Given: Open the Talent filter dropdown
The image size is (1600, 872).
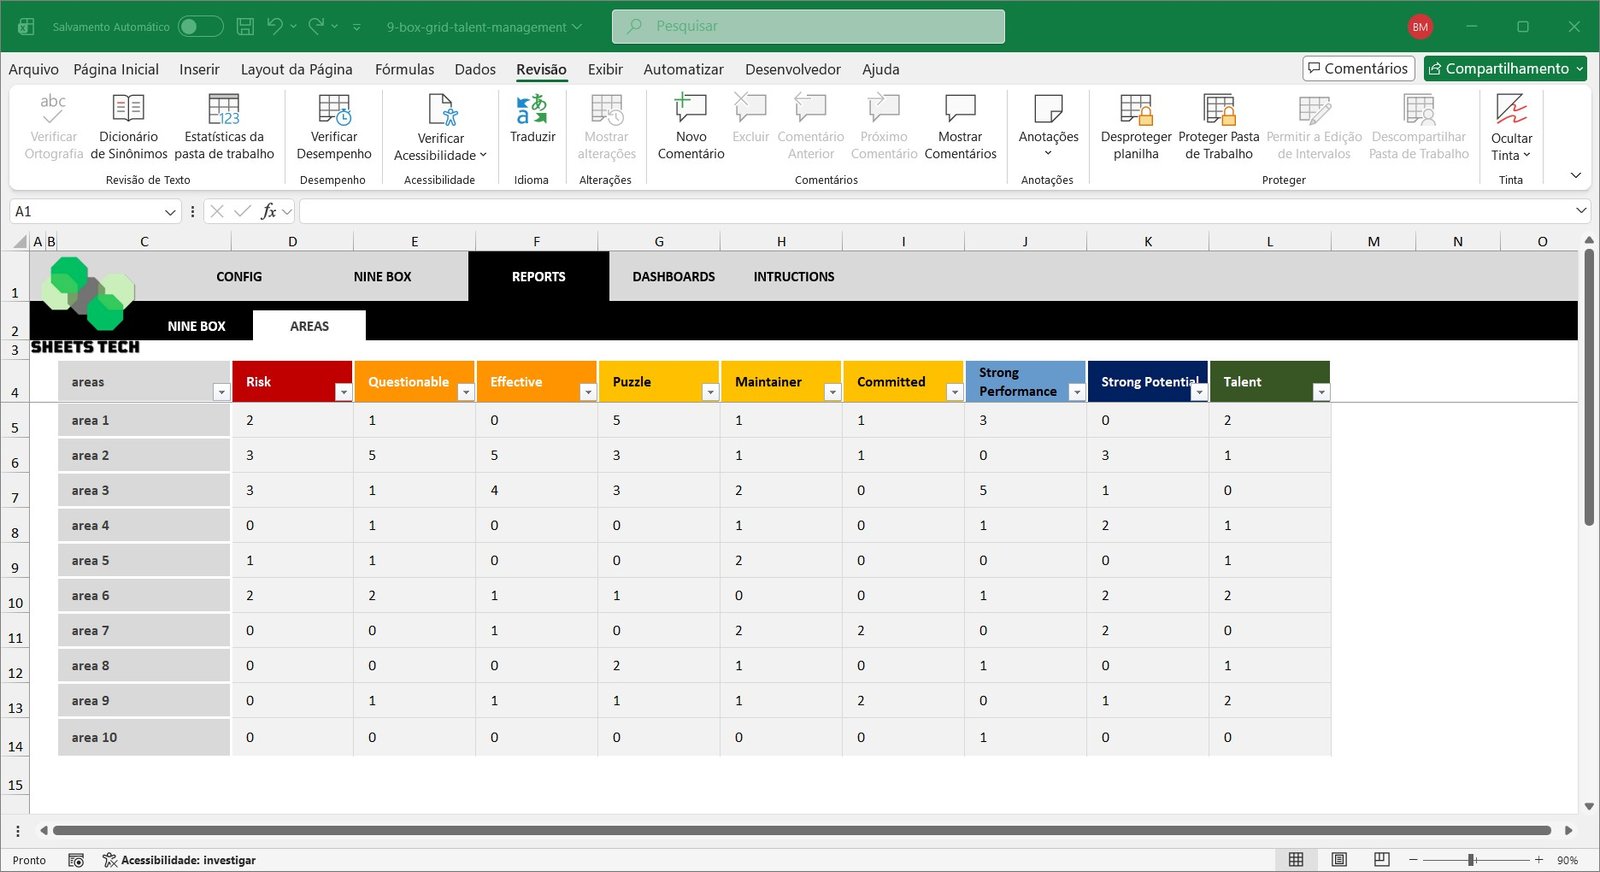Looking at the screenshot, I should point(1321,392).
